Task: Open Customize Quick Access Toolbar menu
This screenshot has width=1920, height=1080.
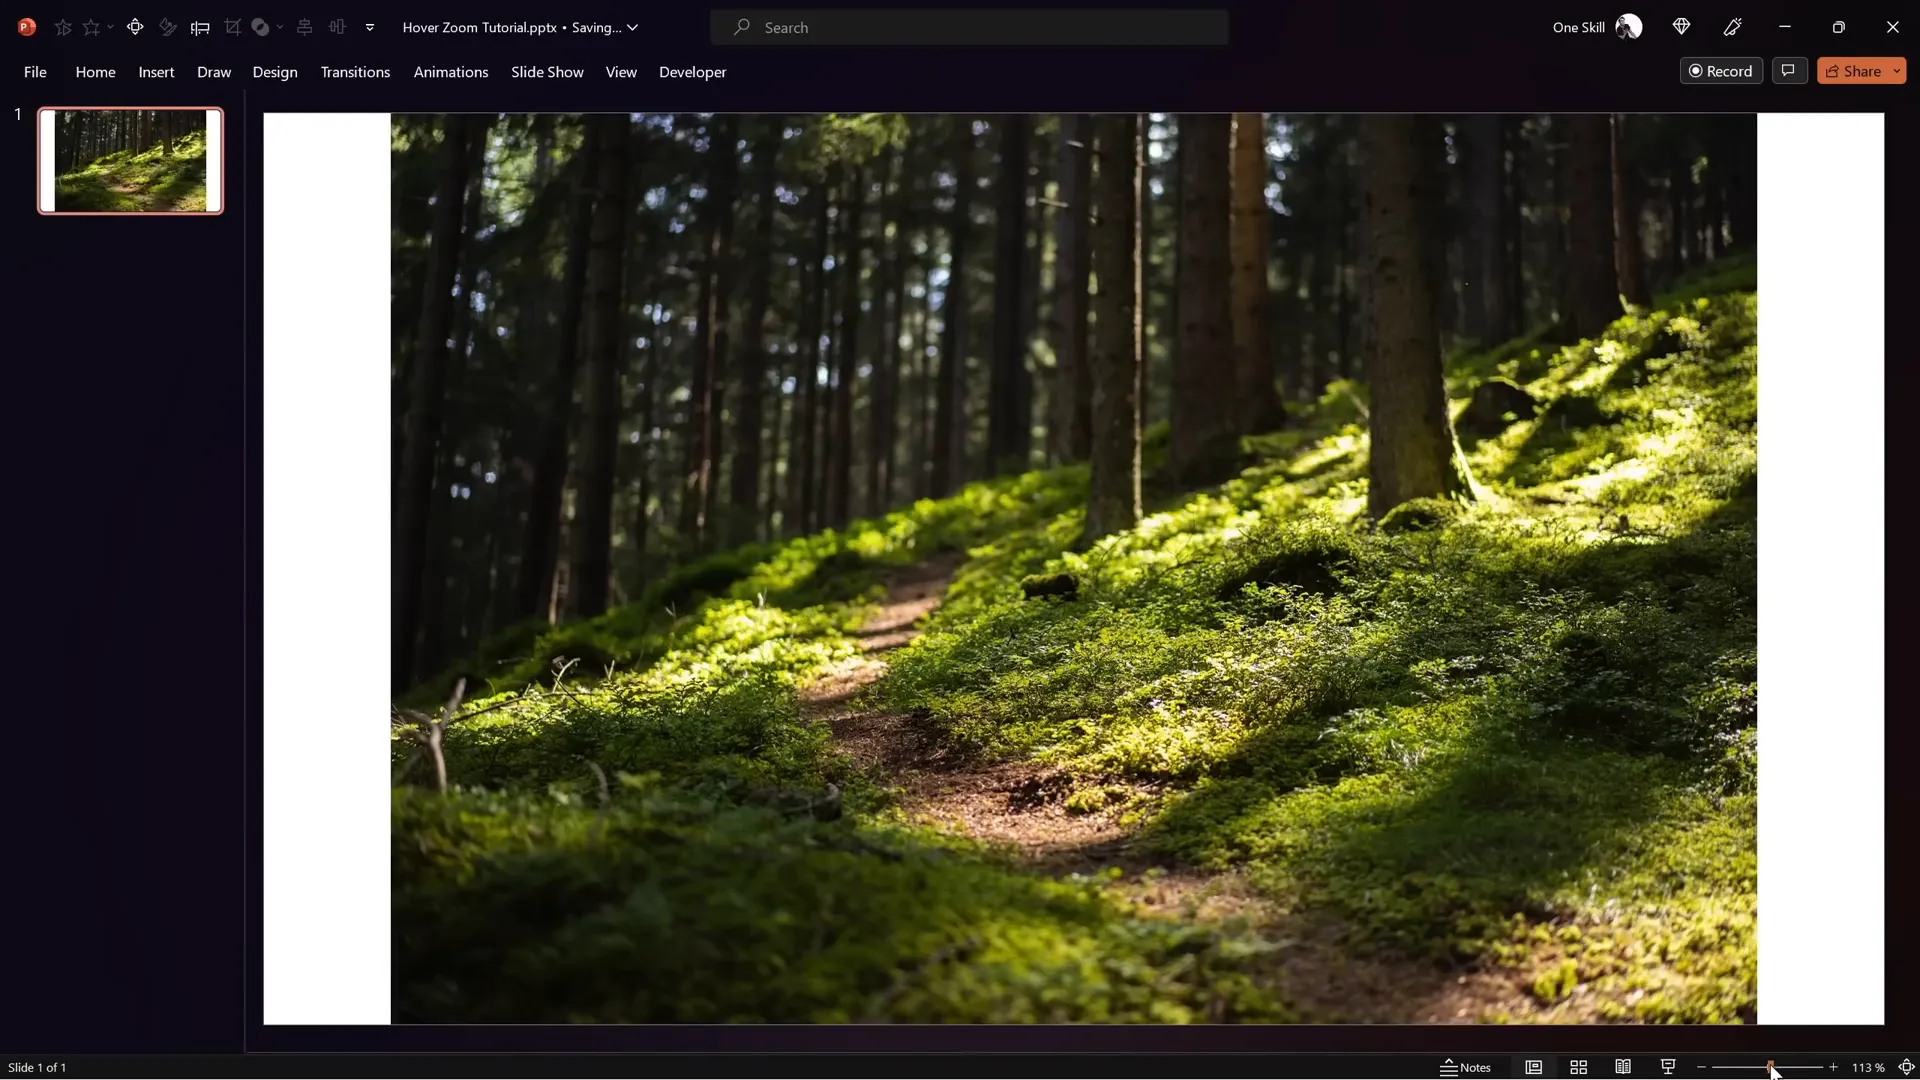Action: (x=371, y=27)
